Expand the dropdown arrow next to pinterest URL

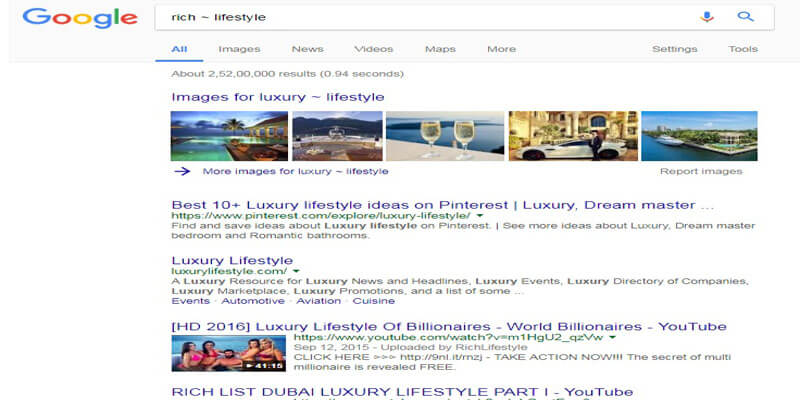click(479, 216)
